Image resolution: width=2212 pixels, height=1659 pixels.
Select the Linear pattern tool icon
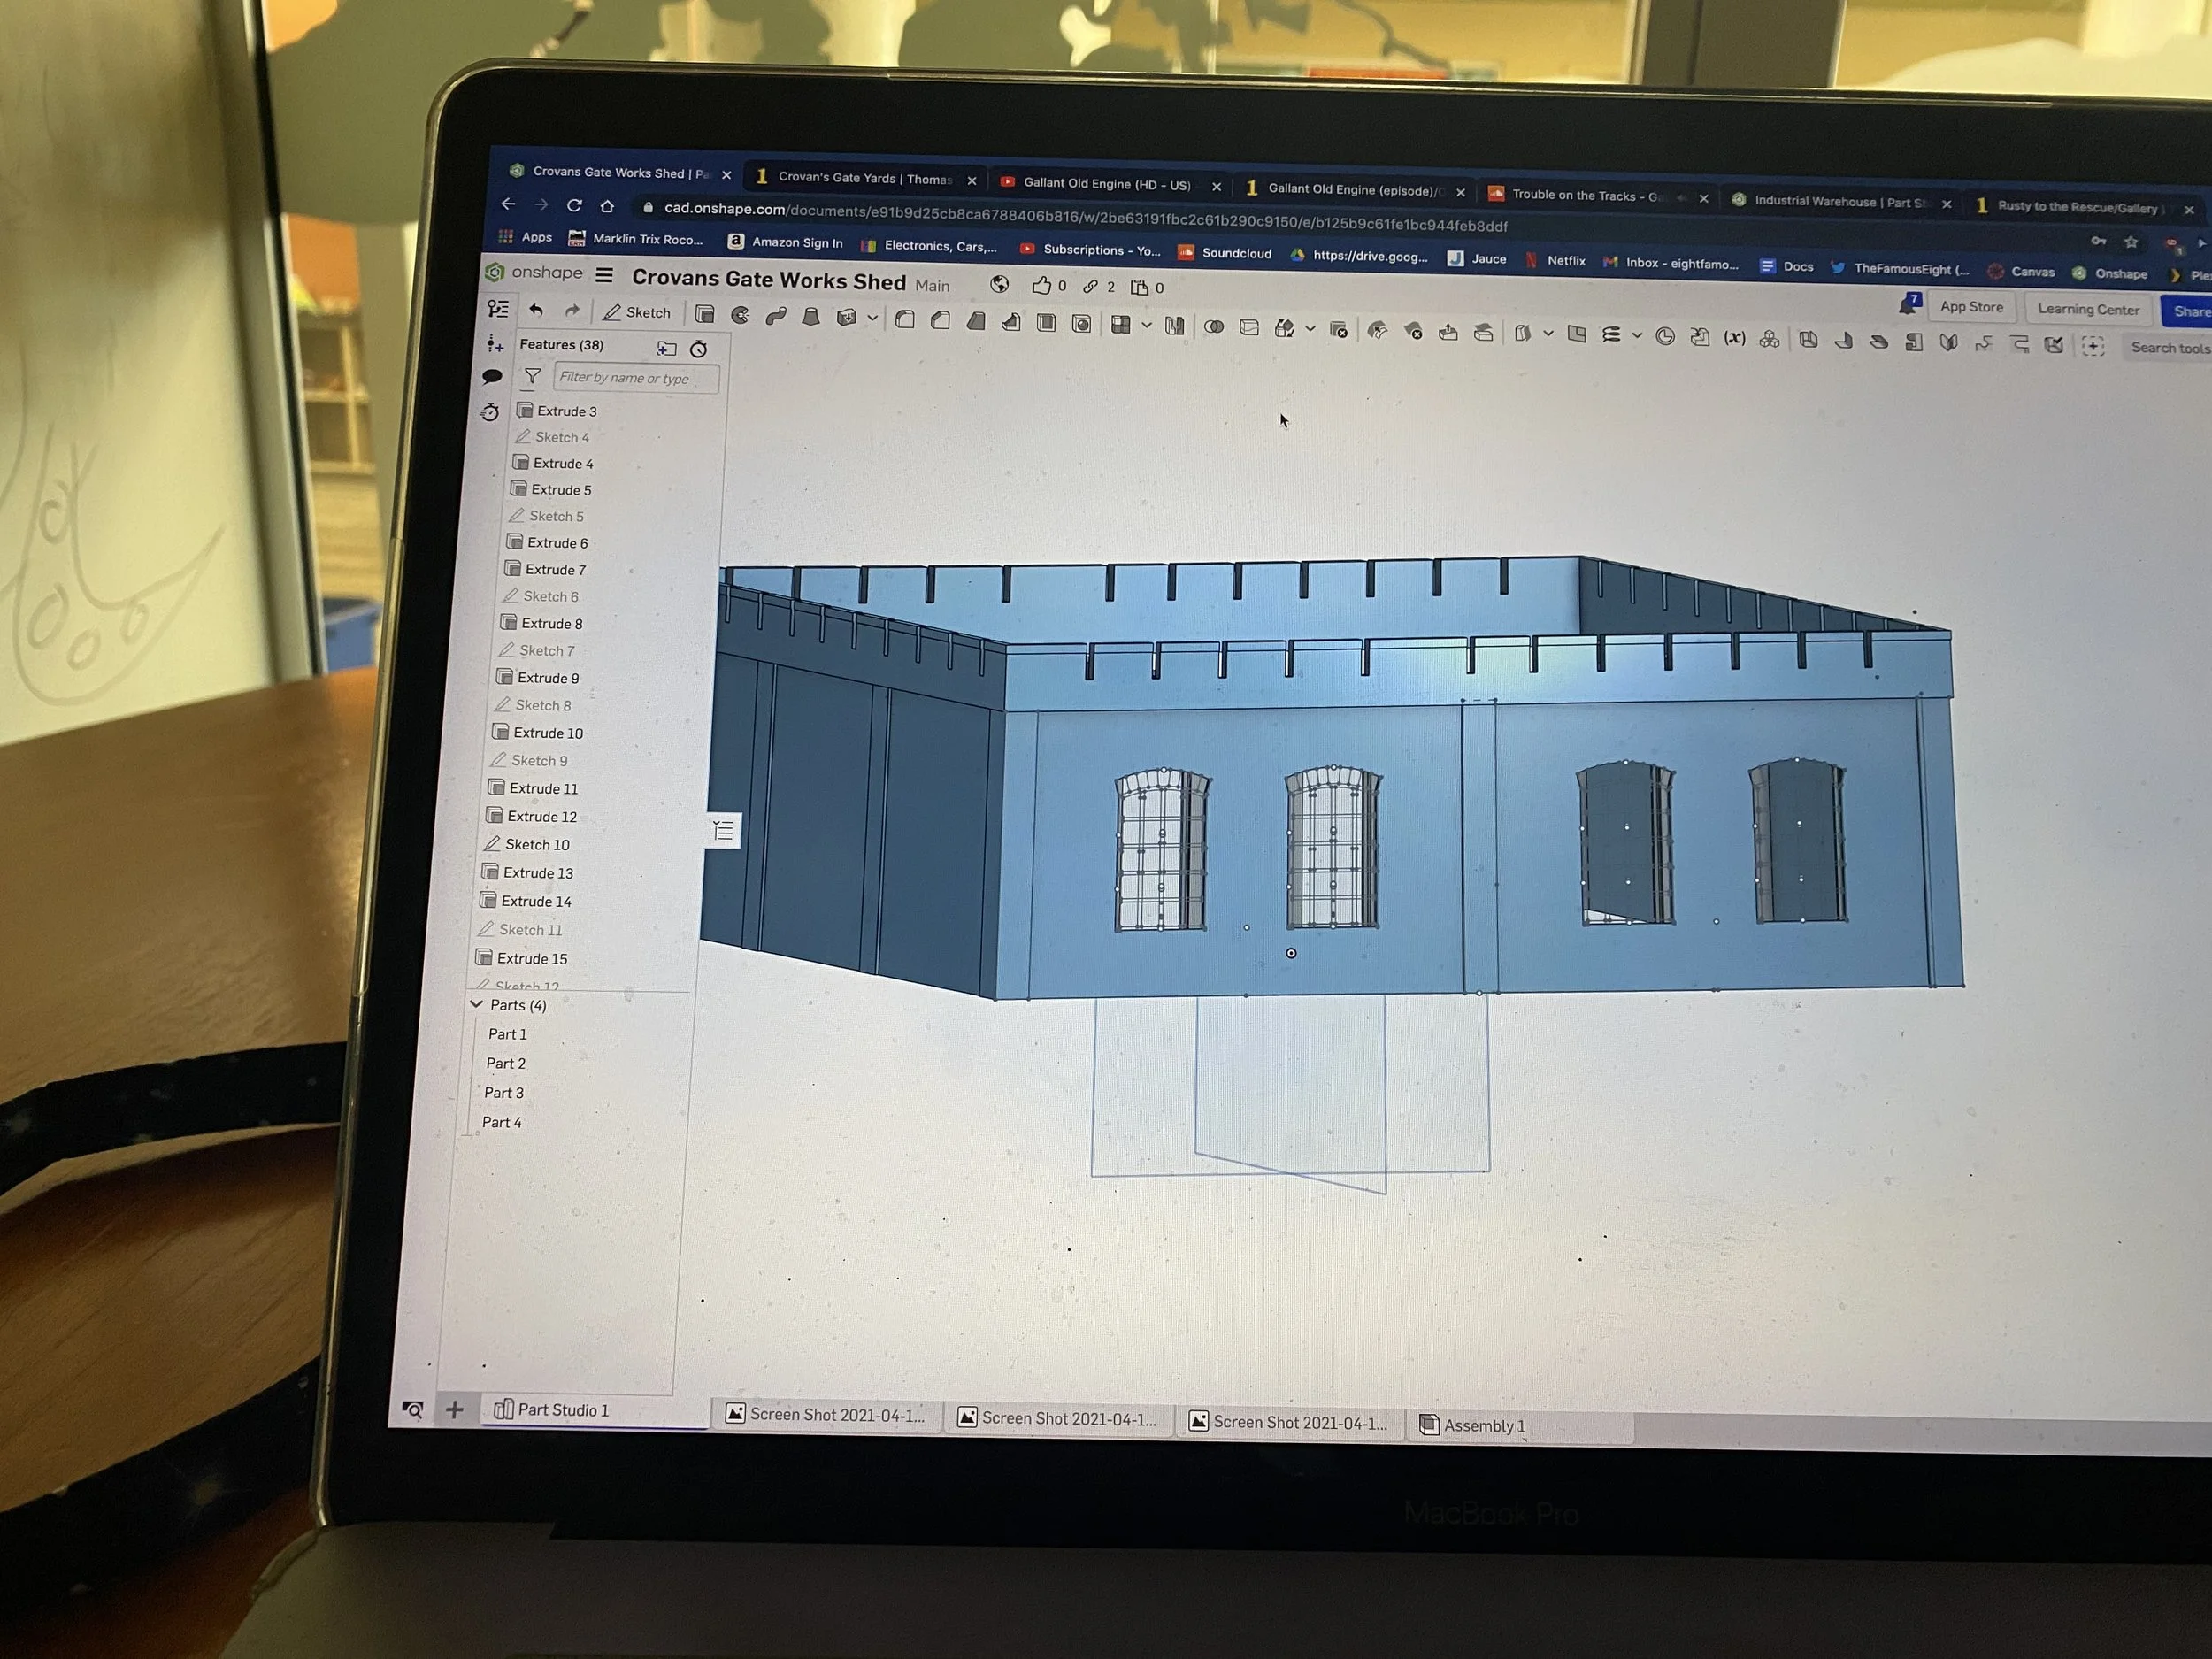1121,324
